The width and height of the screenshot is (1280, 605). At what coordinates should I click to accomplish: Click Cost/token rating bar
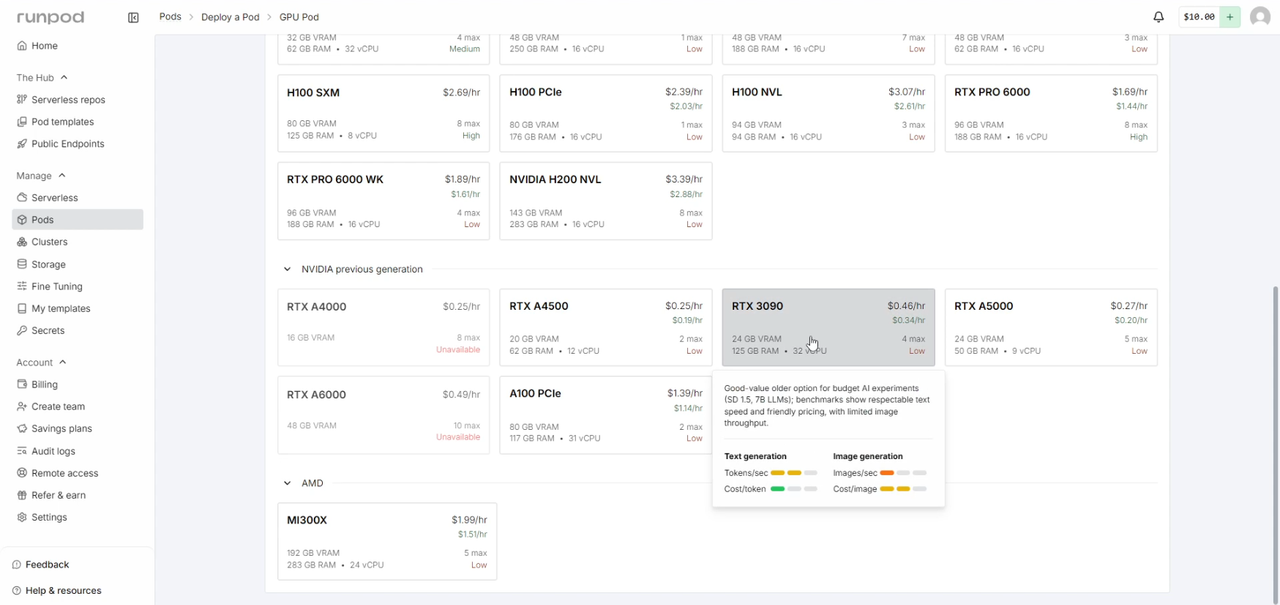(x=794, y=489)
